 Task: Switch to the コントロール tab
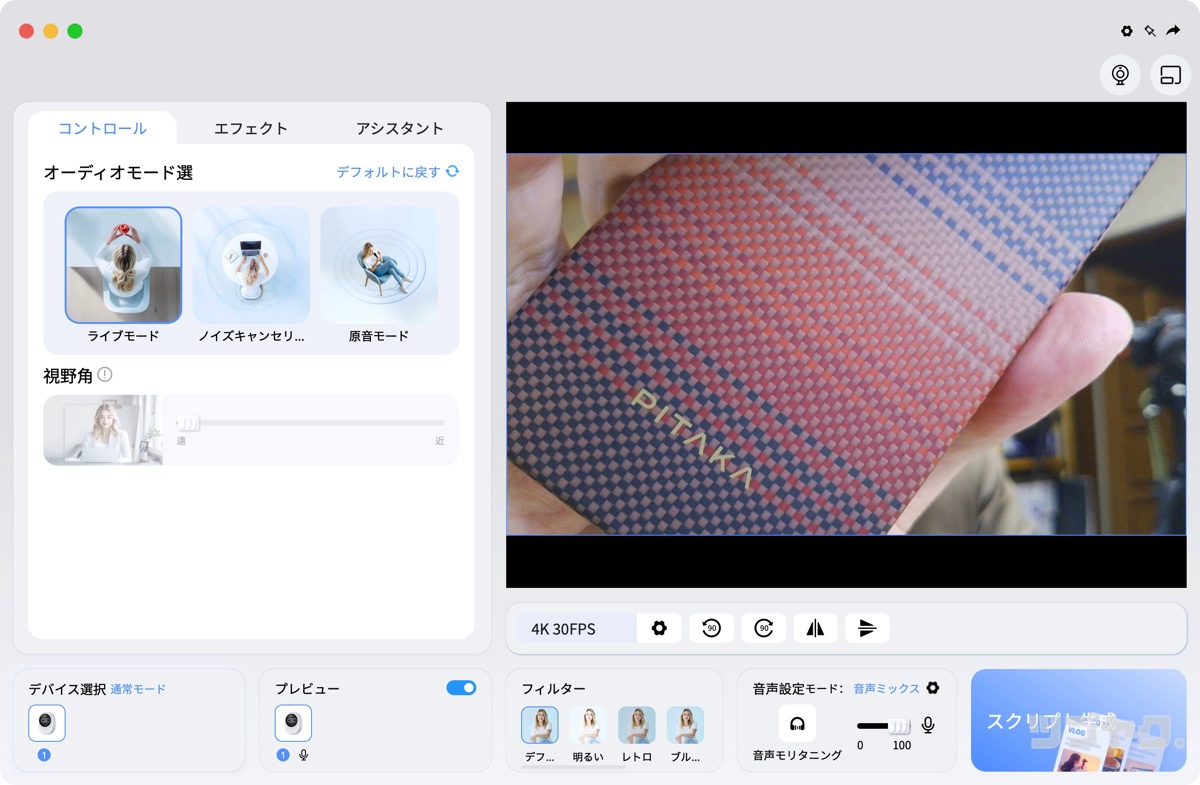pyautogui.click(x=102, y=128)
